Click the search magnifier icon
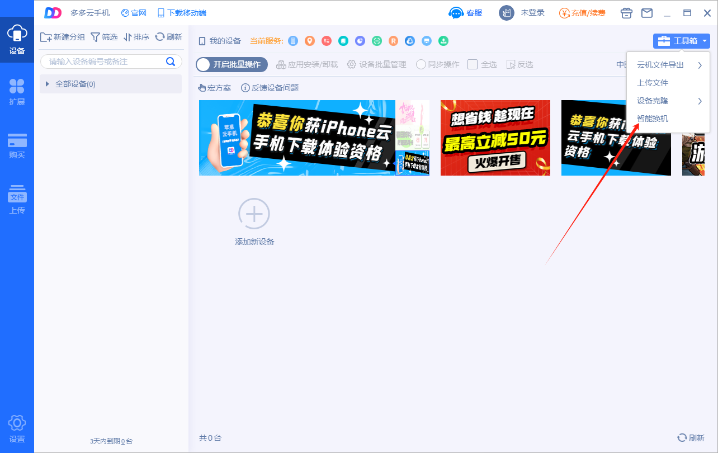The height and width of the screenshot is (454, 718). [170, 61]
